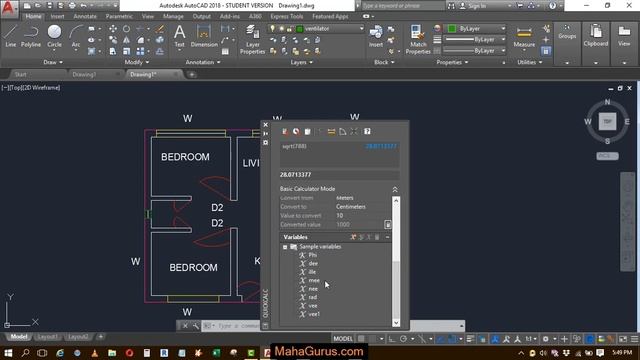Return converted value to calculator input
The width and height of the screenshot is (640, 360).
387,224
